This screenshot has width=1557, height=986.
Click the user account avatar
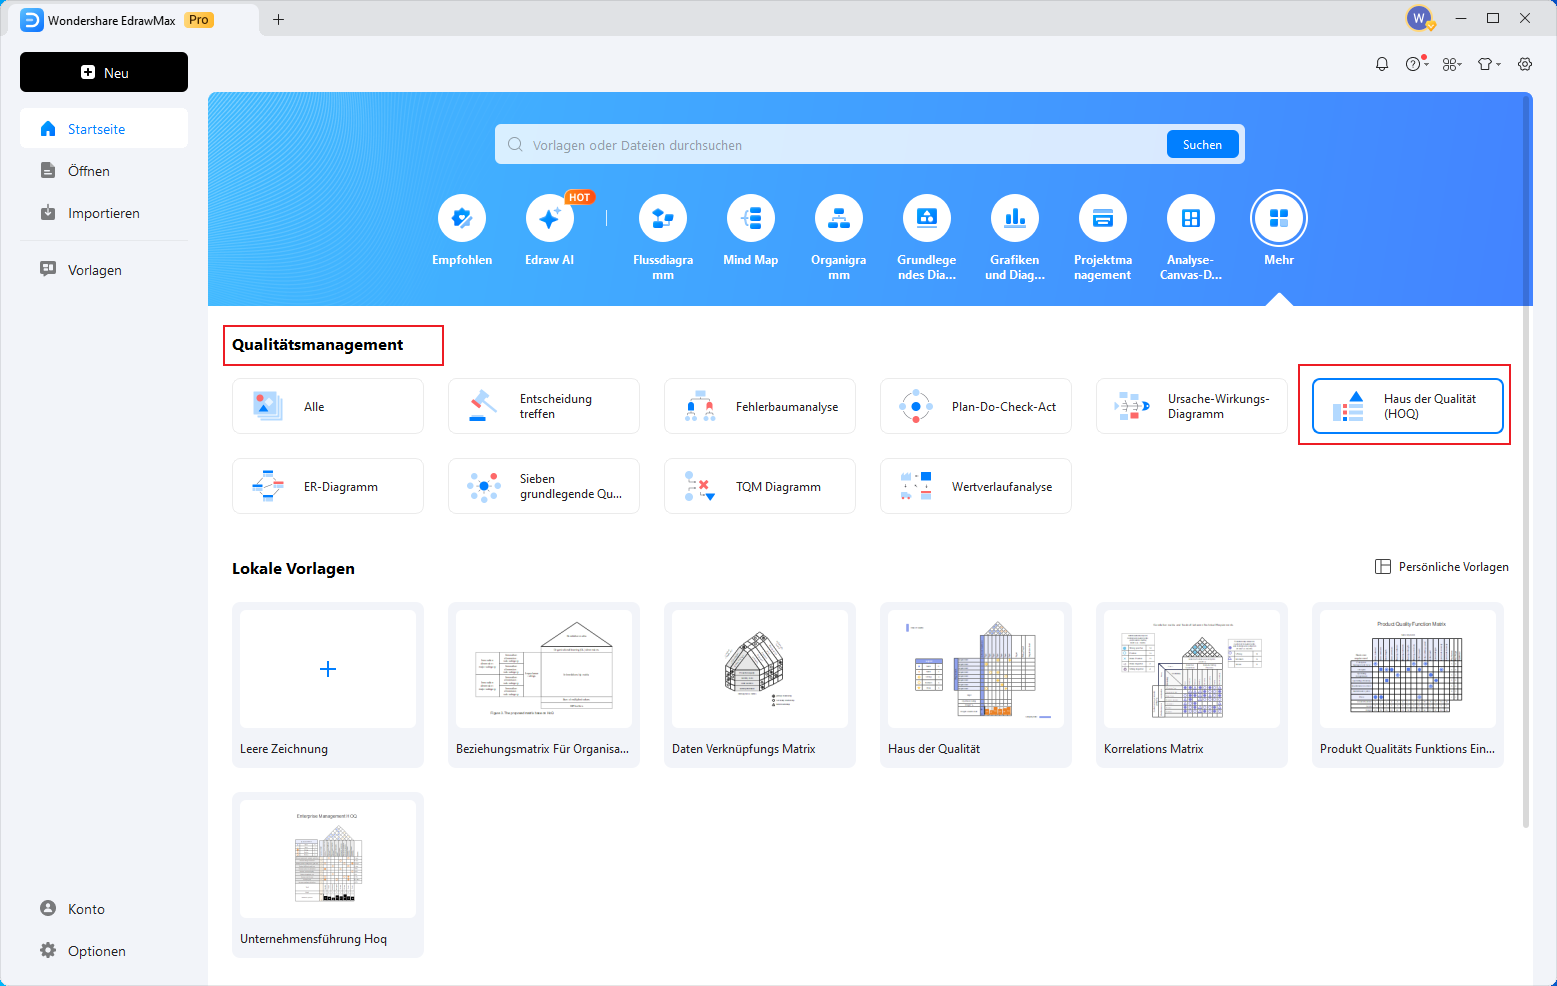point(1419,18)
